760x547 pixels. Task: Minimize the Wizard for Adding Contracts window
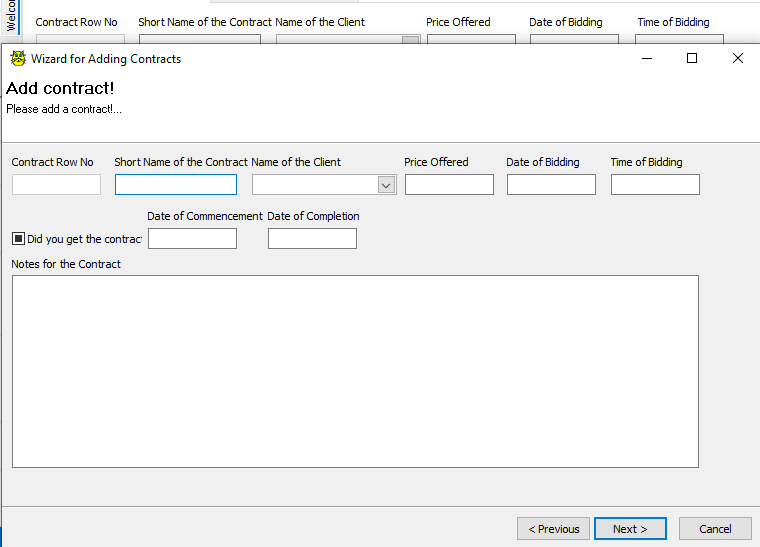pyautogui.click(x=647, y=59)
